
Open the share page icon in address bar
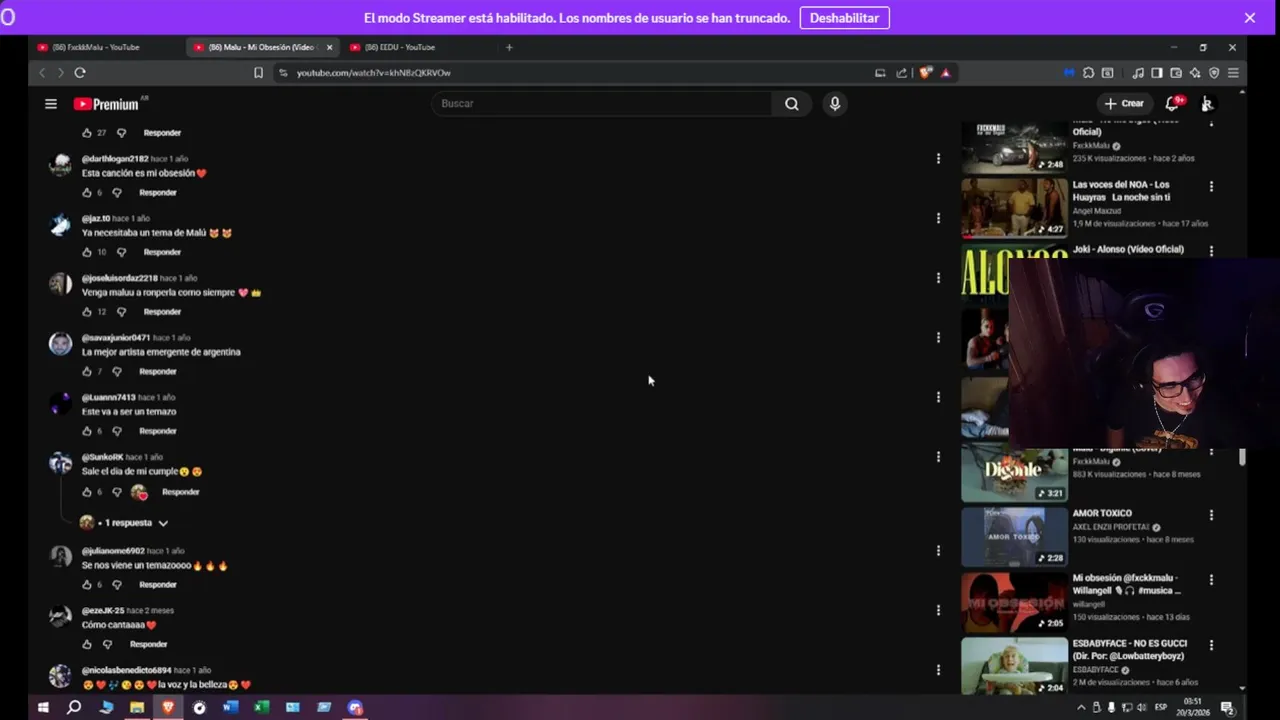coord(902,73)
